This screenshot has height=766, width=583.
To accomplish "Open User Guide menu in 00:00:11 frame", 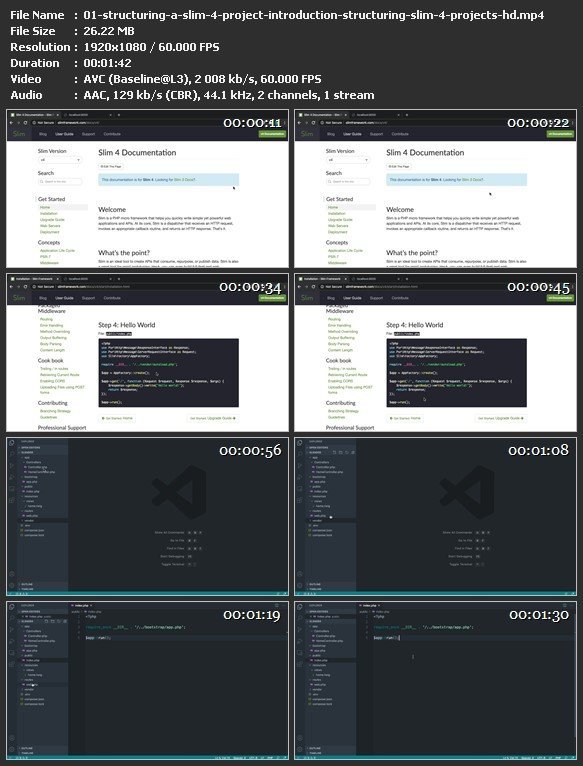I will [64, 134].
